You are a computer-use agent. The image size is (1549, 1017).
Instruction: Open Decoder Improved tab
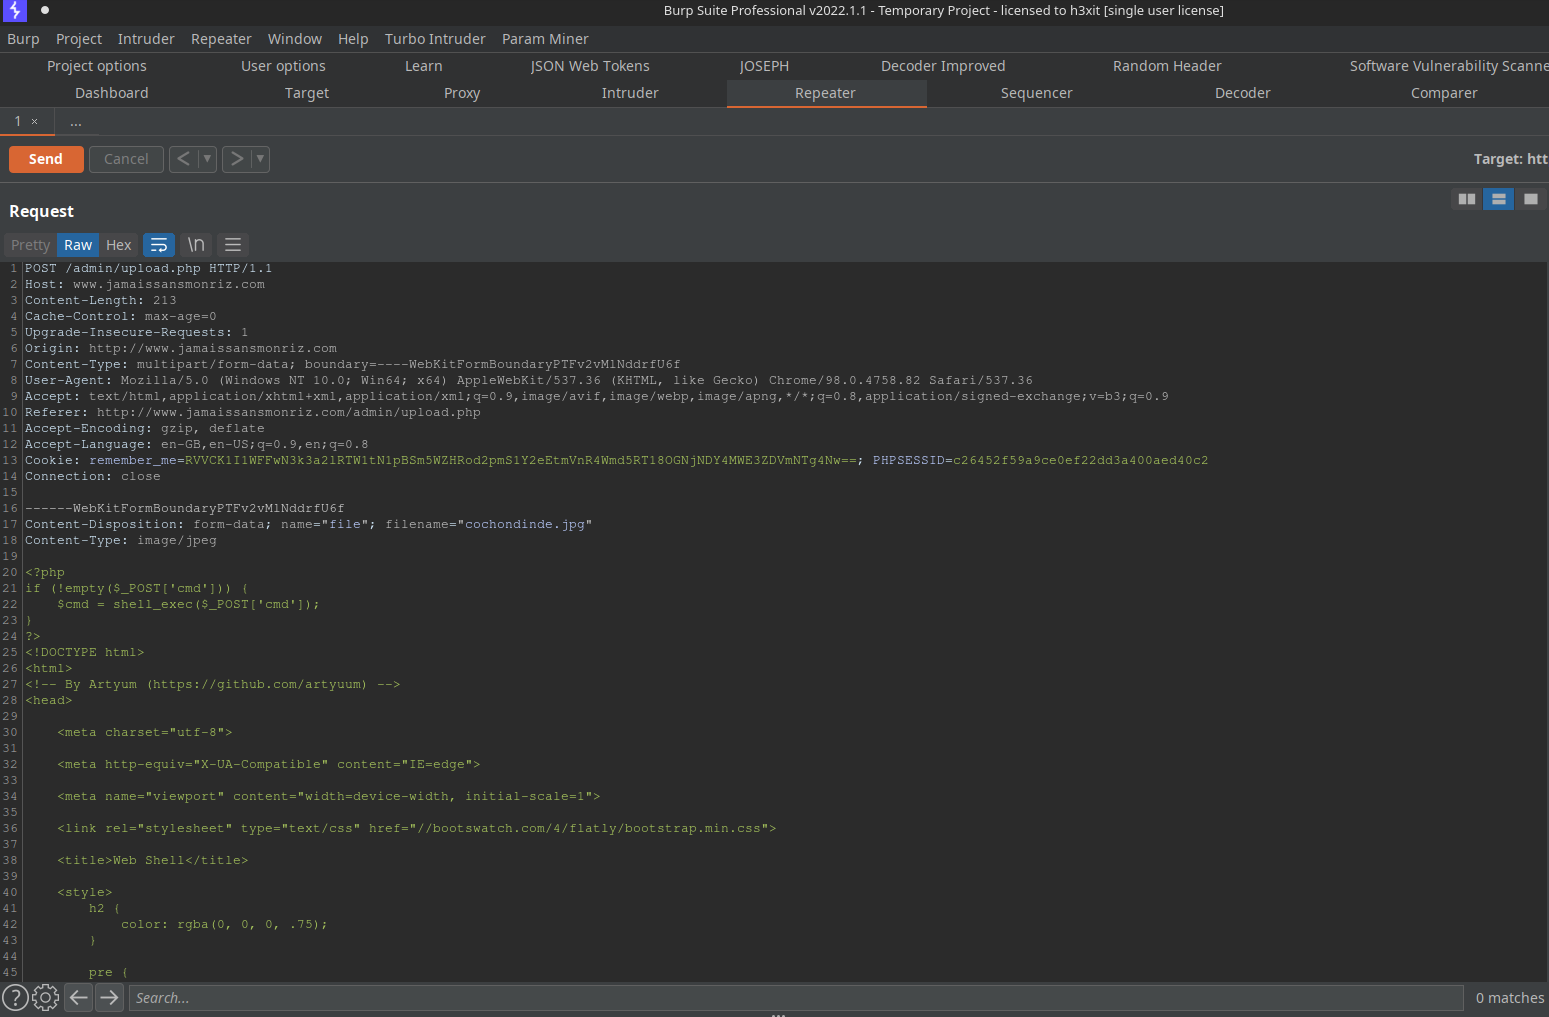pos(943,66)
